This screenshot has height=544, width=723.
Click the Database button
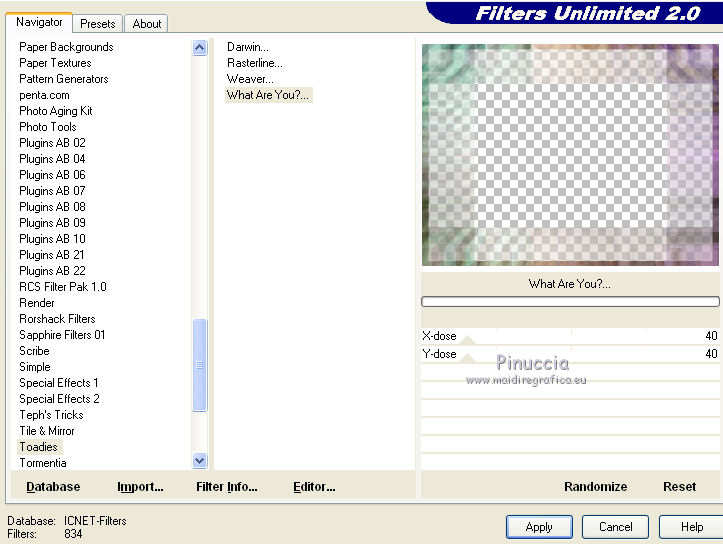(53, 486)
